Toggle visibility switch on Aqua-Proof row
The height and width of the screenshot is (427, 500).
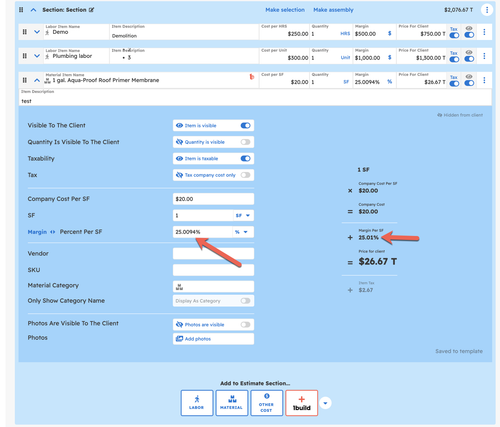click(469, 83)
